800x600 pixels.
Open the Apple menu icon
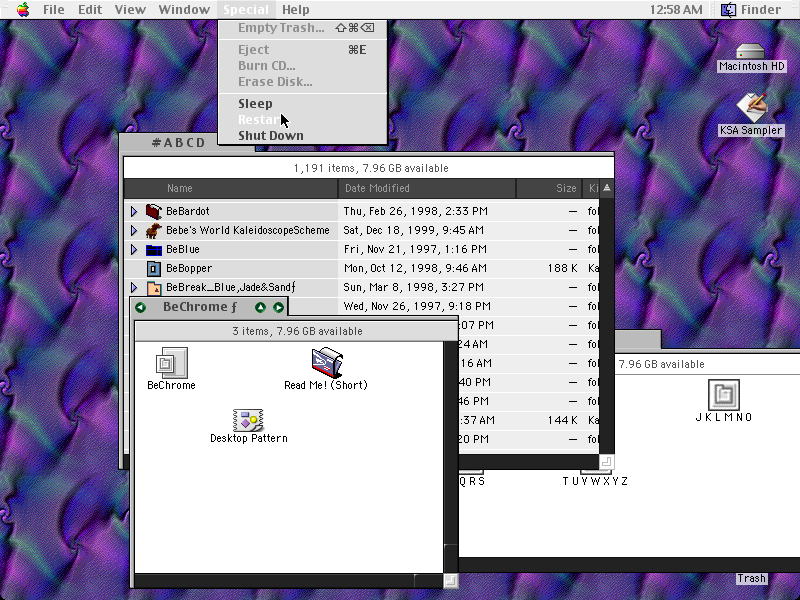[23, 10]
